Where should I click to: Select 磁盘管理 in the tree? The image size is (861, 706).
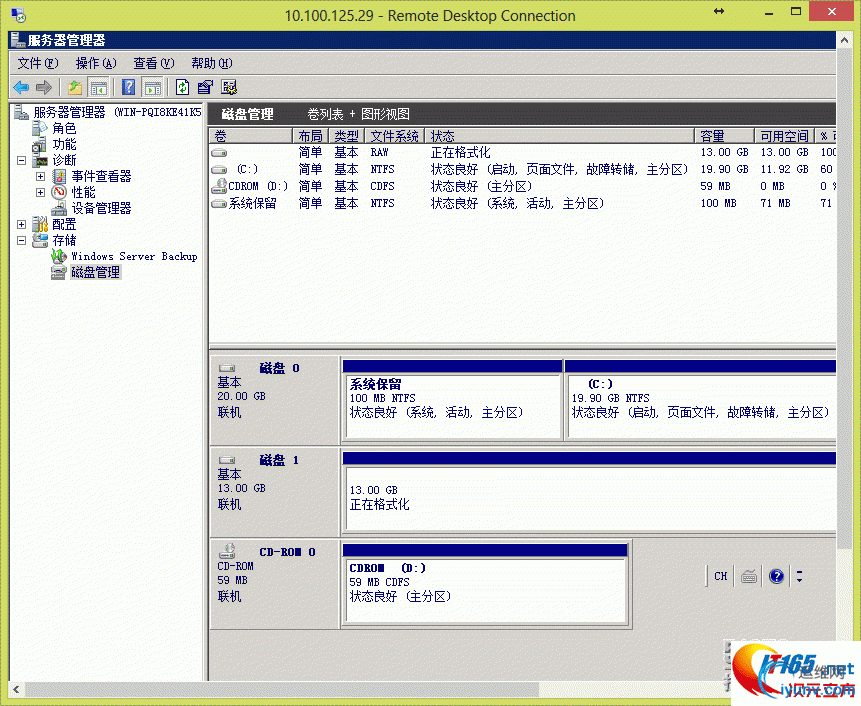96,272
